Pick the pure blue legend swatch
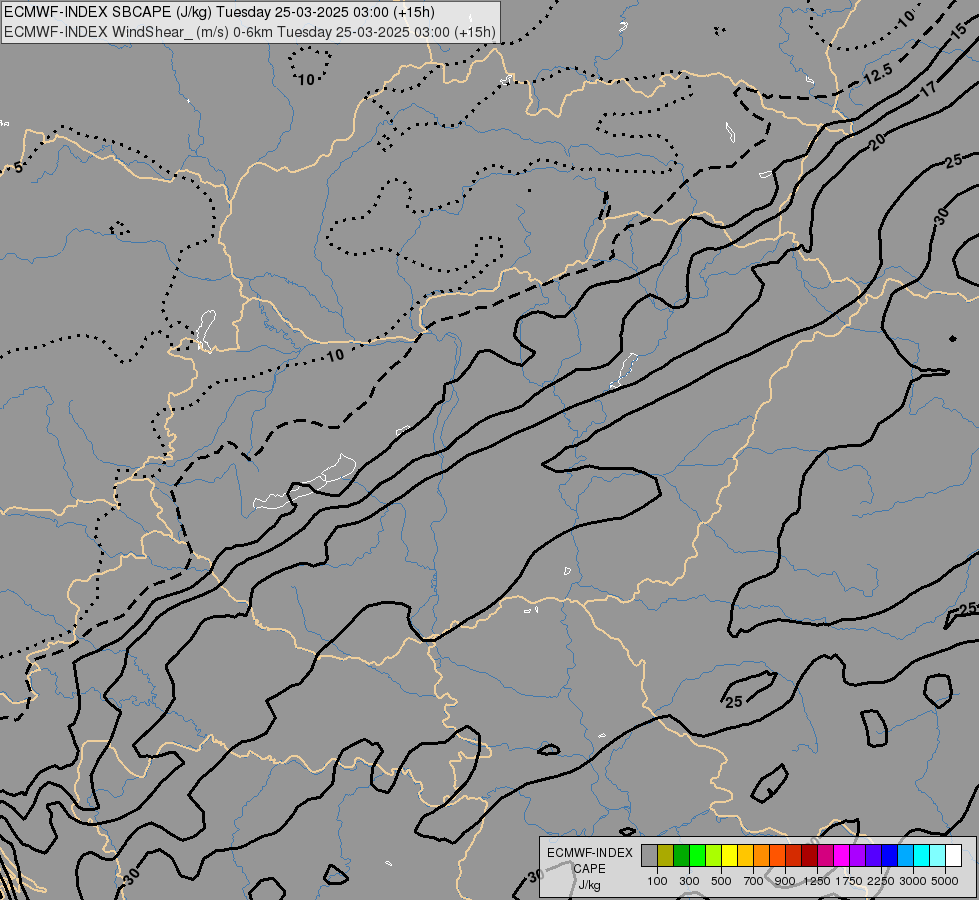979x900 pixels. coord(890,856)
